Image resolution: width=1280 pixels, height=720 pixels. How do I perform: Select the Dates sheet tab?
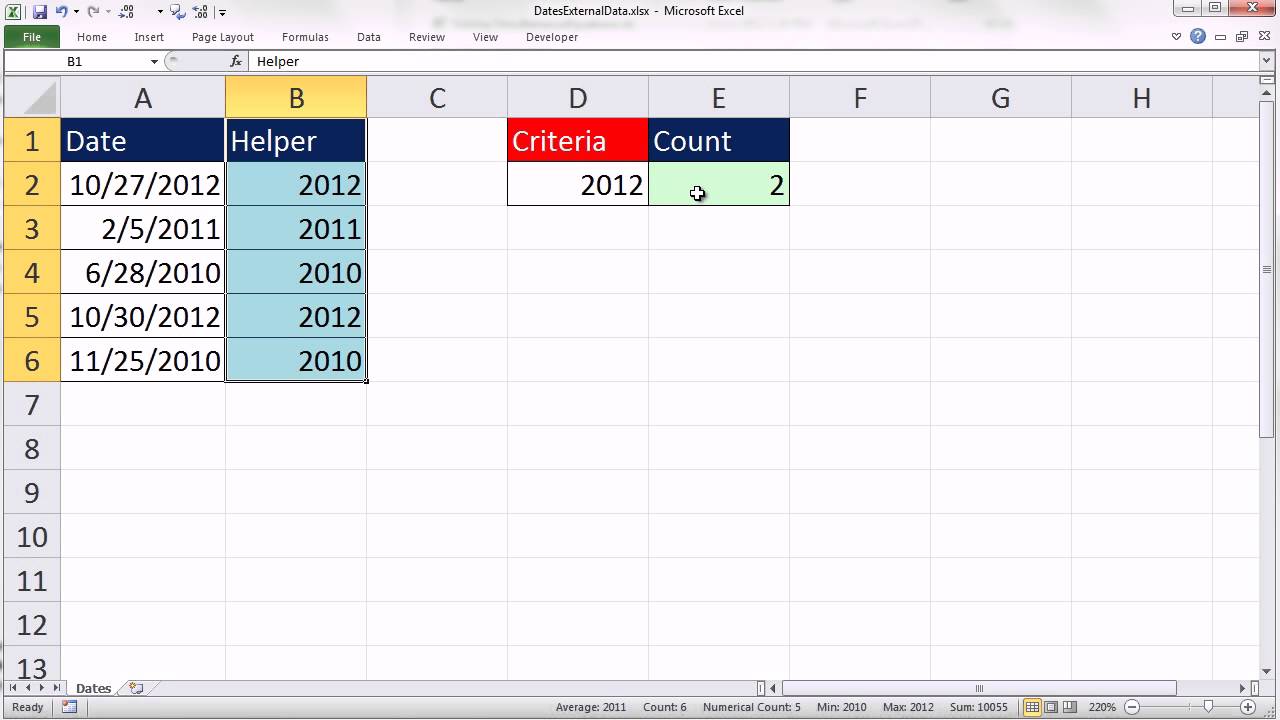click(94, 688)
